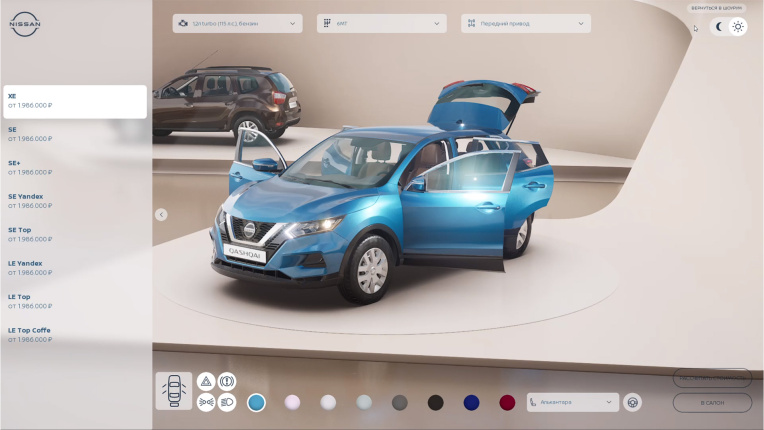The image size is (764, 430).
Task: Choose the white body color
Action: point(328,403)
